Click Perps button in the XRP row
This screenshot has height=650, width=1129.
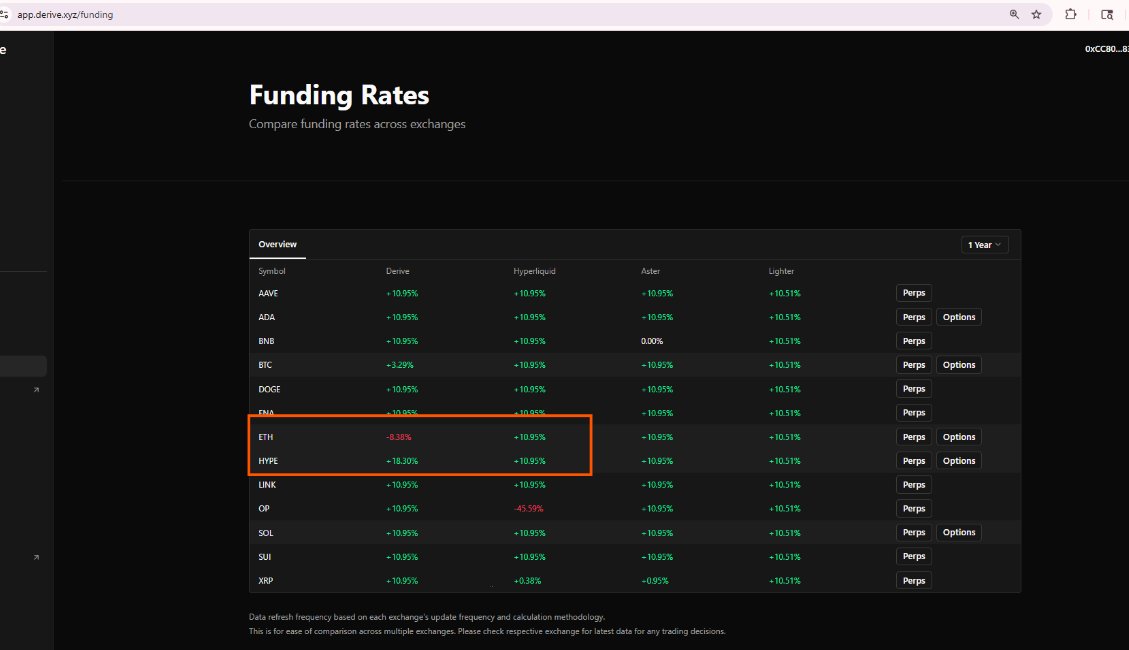[914, 580]
